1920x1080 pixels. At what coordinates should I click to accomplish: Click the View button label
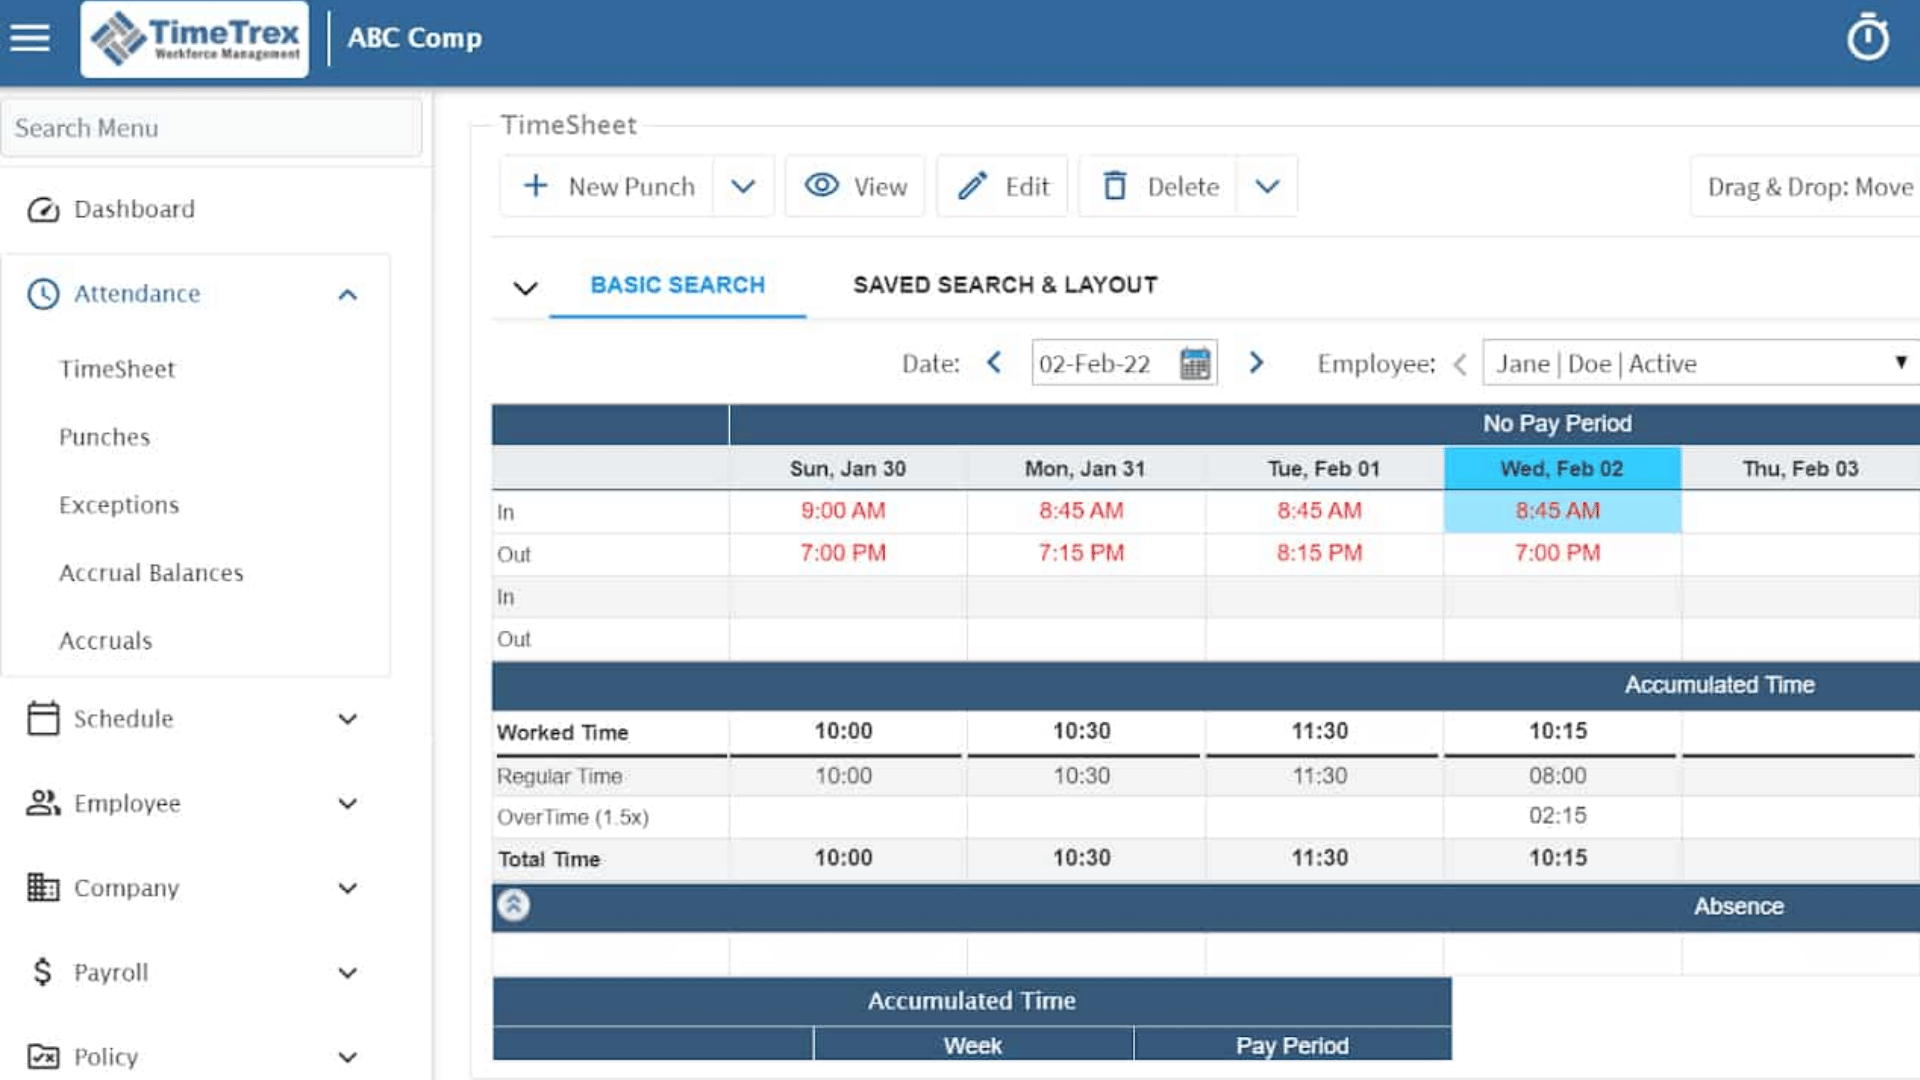pos(880,186)
